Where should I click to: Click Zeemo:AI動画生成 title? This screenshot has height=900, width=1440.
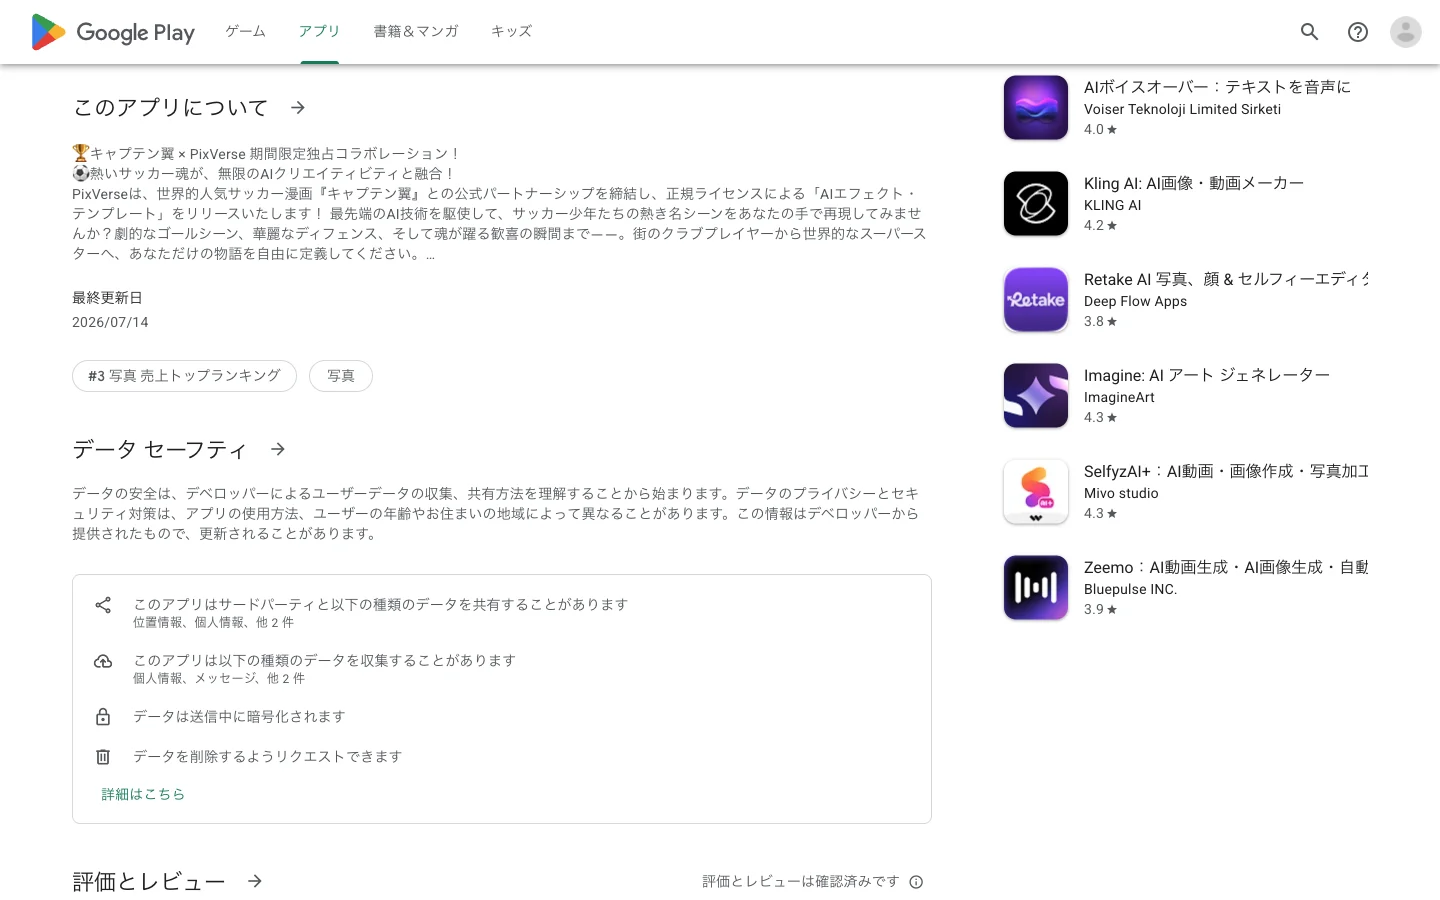[x=1226, y=567]
